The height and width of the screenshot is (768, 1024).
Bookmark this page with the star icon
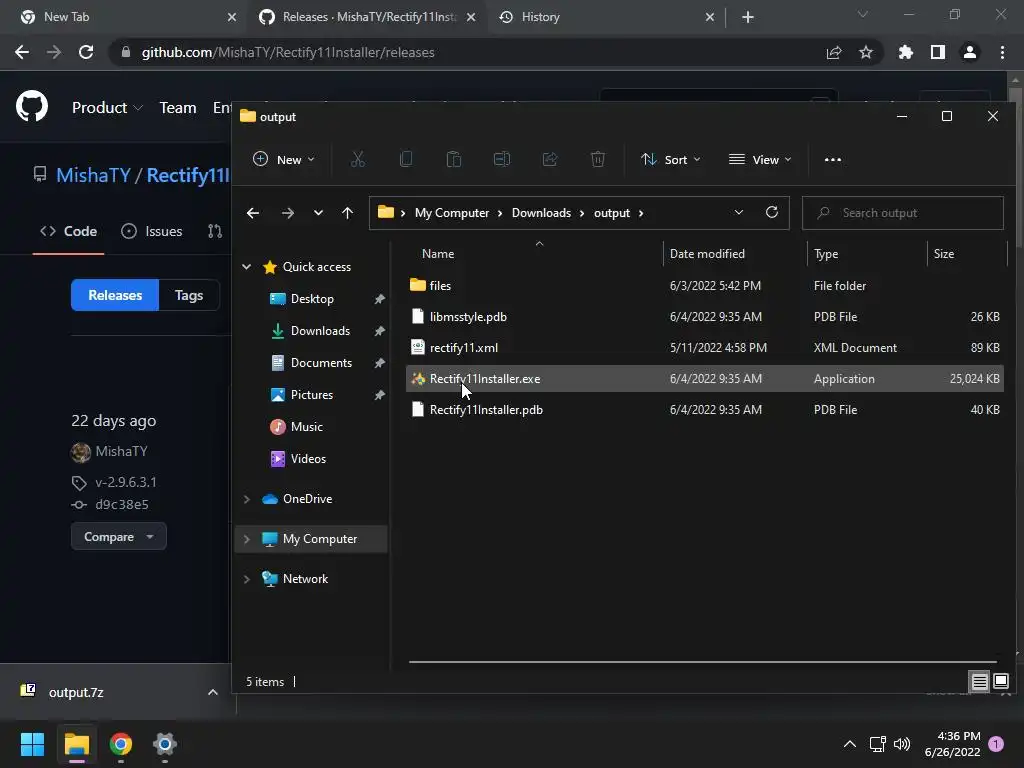pyautogui.click(x=866, y=52)
